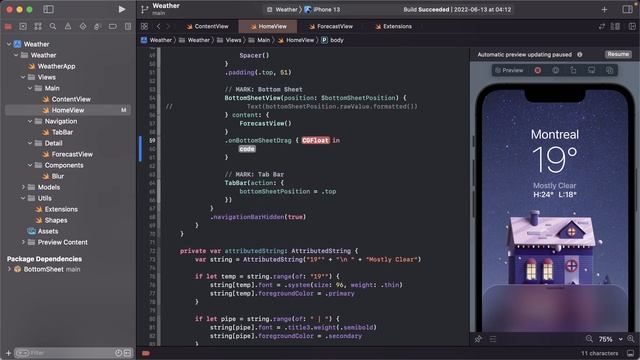640x360 pixels.
Task: Zoom in the preview canvas
Action: [631, 339]
